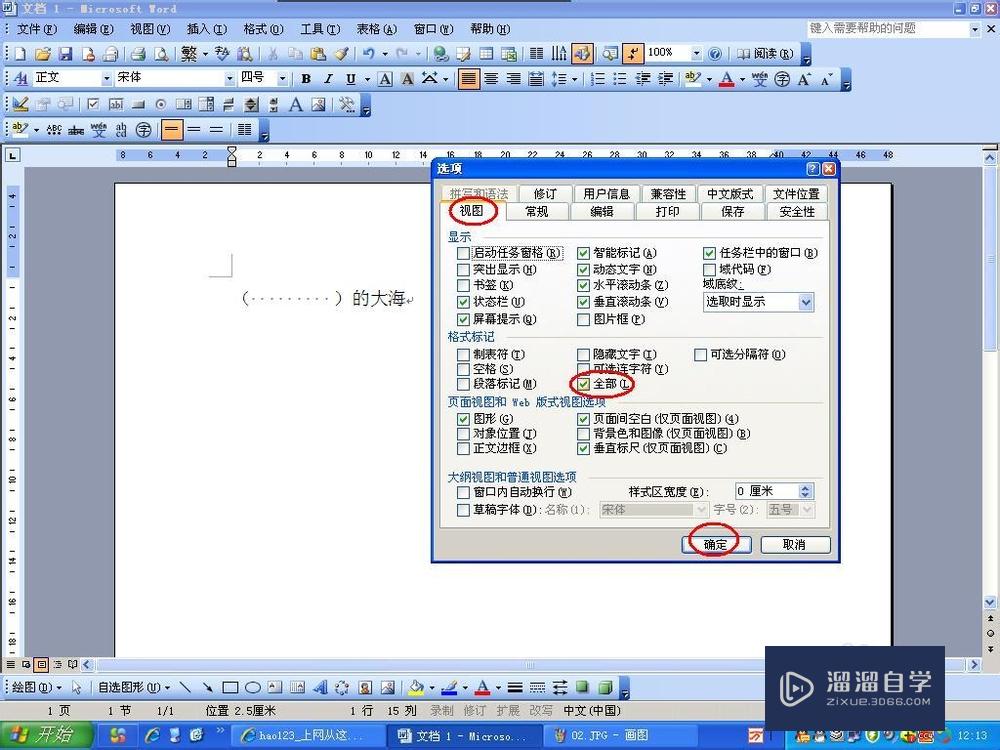
Task: Switch to the 打印 tab
Action: point(668,212)
